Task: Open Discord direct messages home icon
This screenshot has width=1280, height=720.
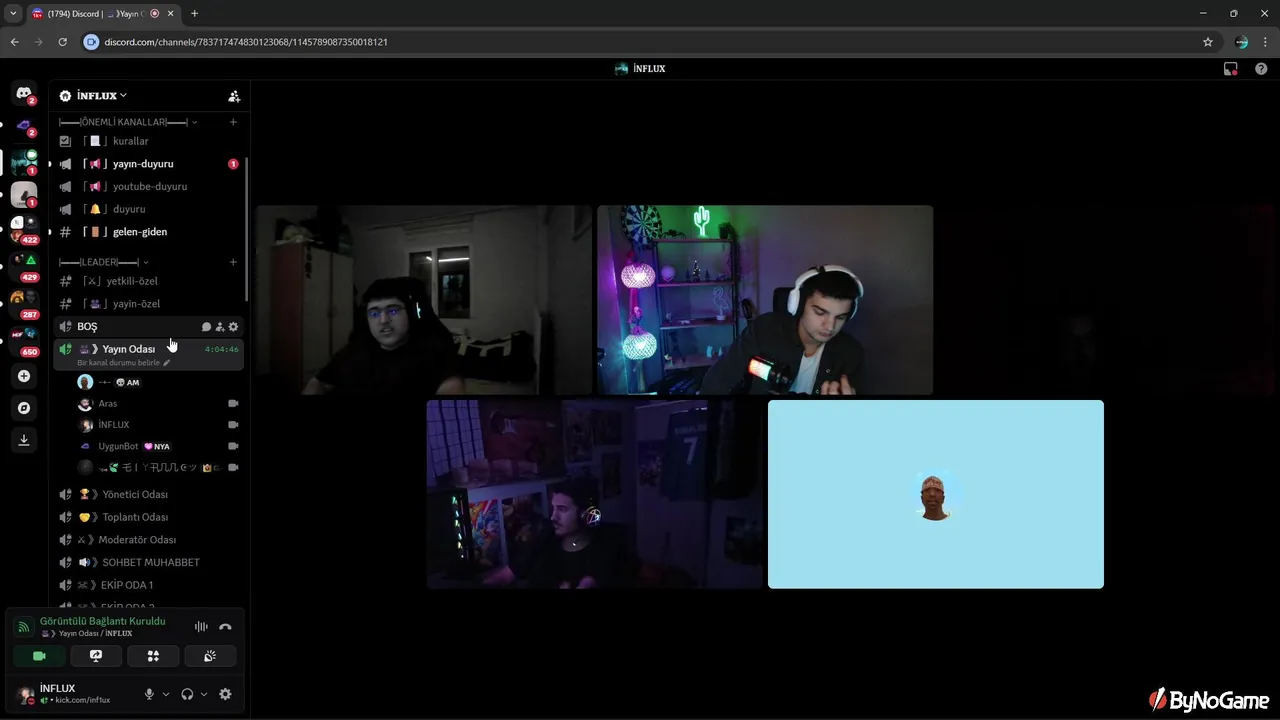Action: click(x=24, y=93)
